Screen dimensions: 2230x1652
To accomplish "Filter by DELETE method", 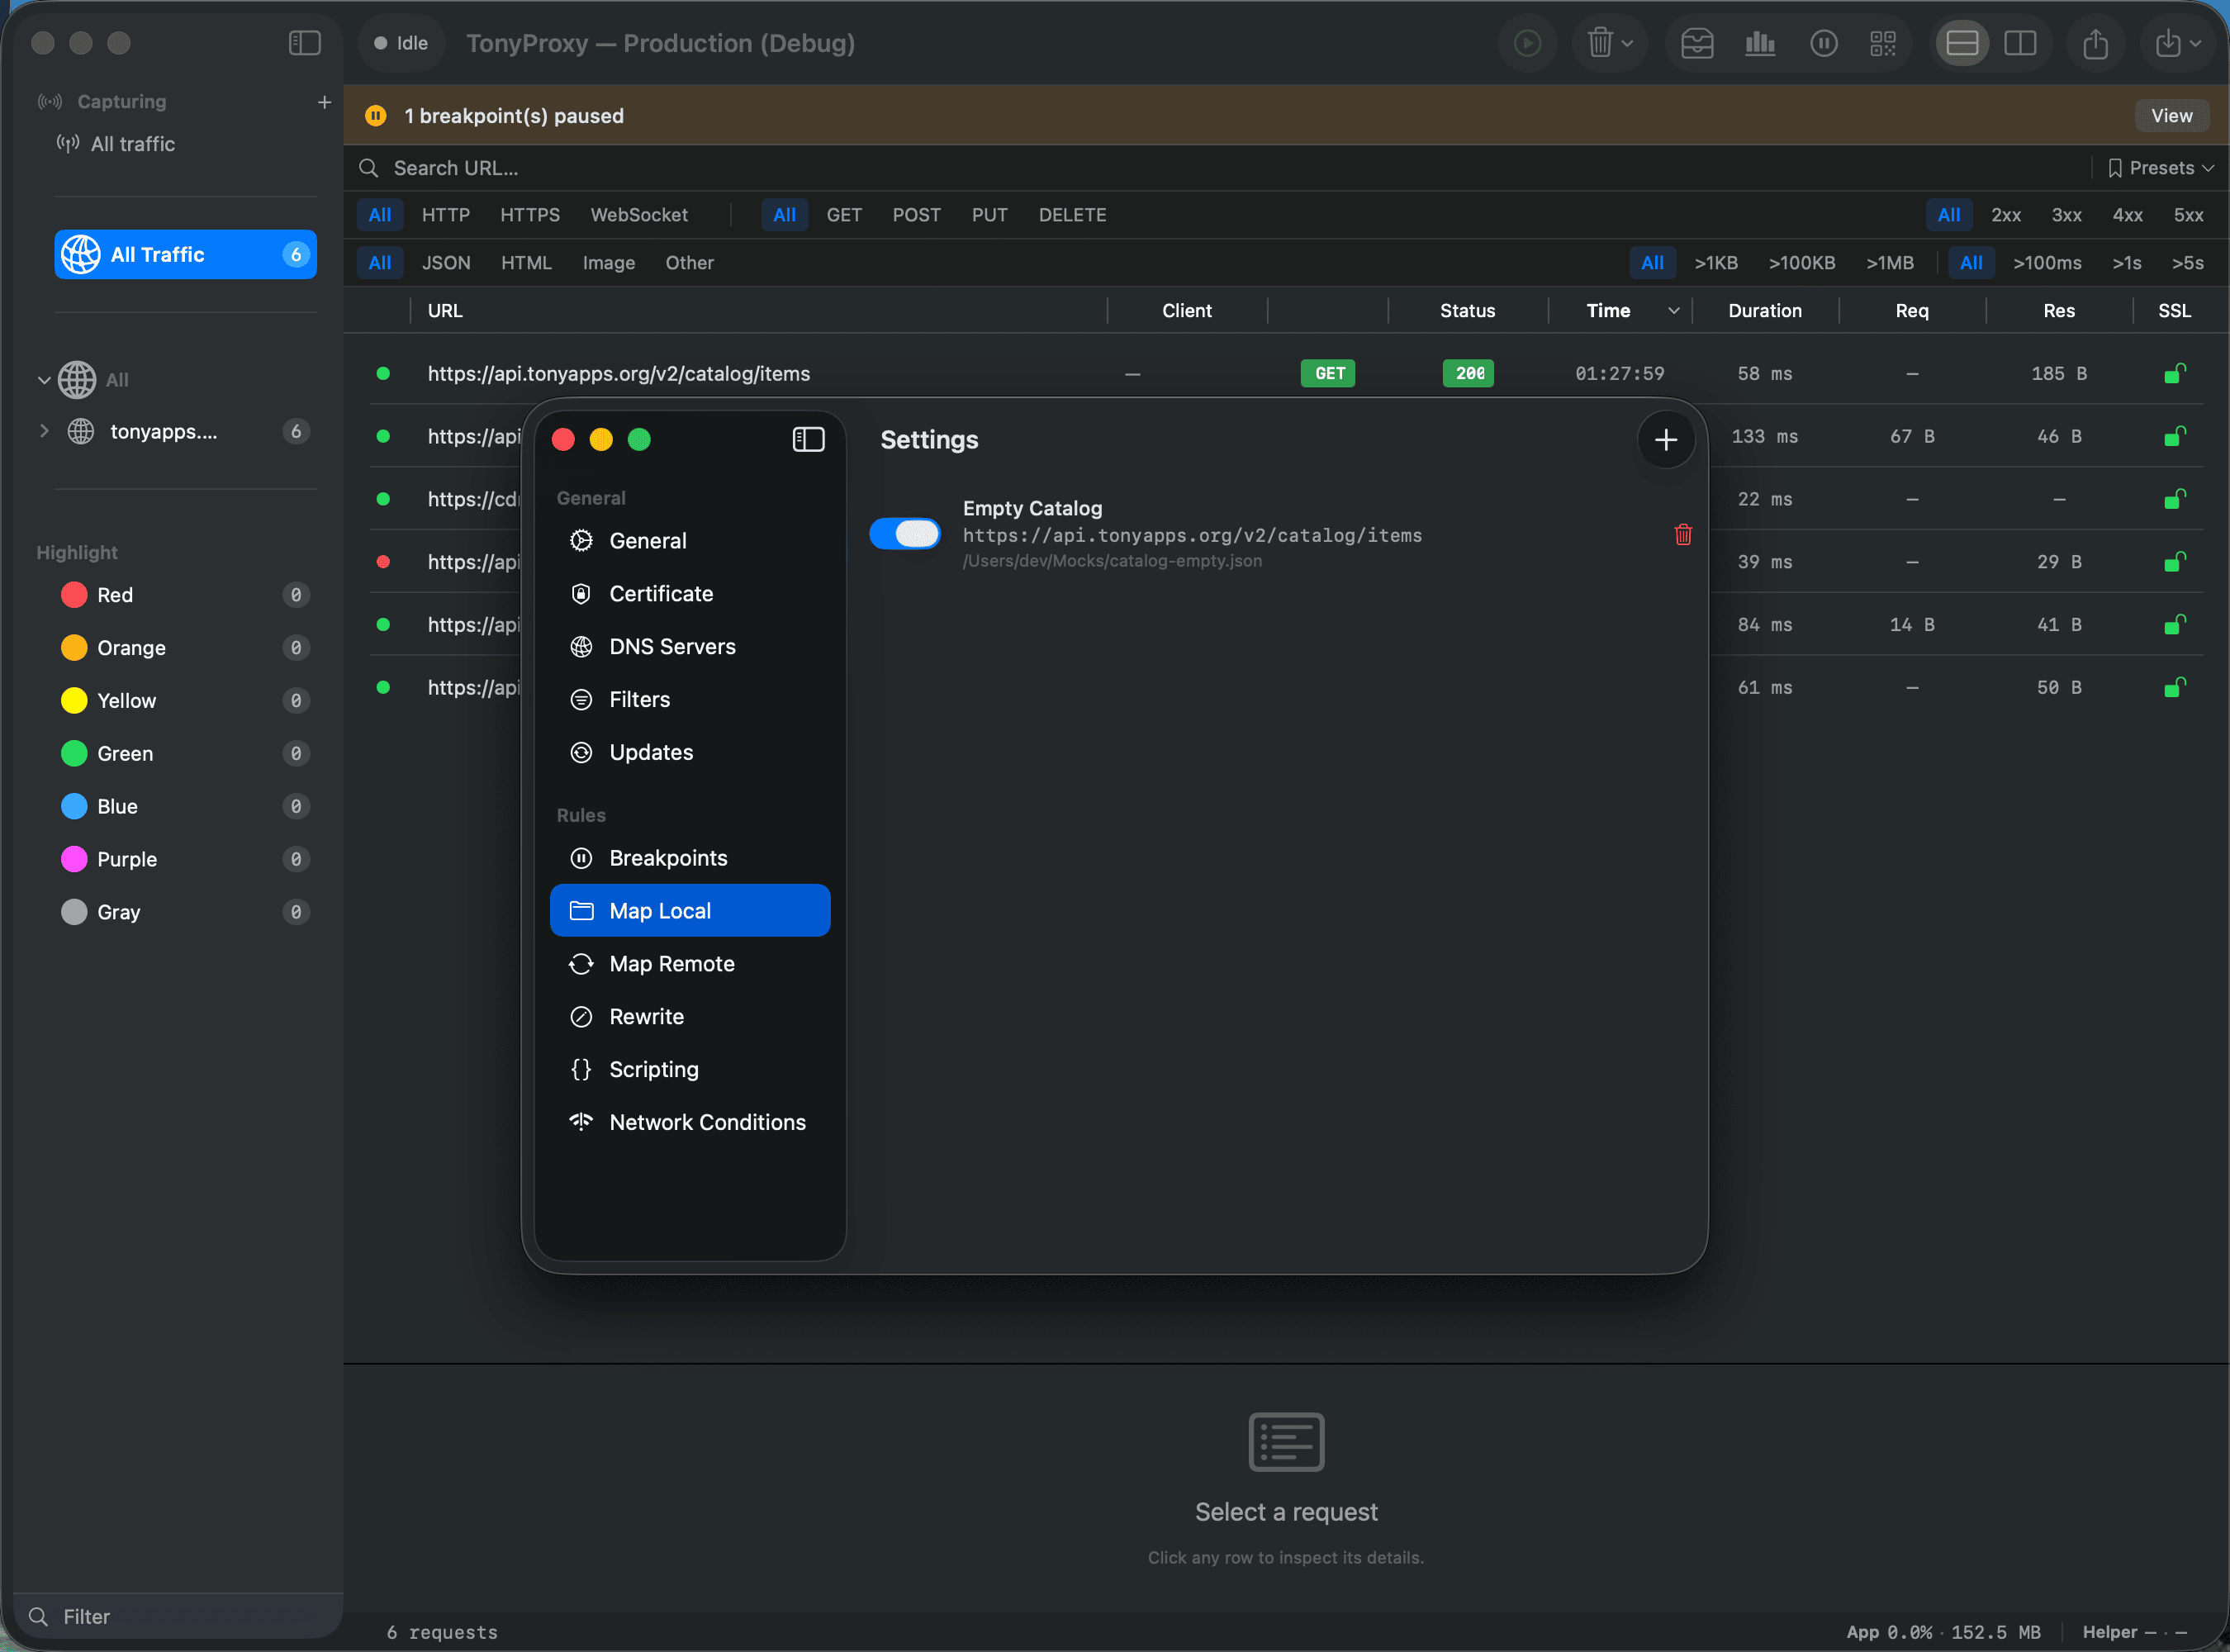I will (x=1072, y=215).
